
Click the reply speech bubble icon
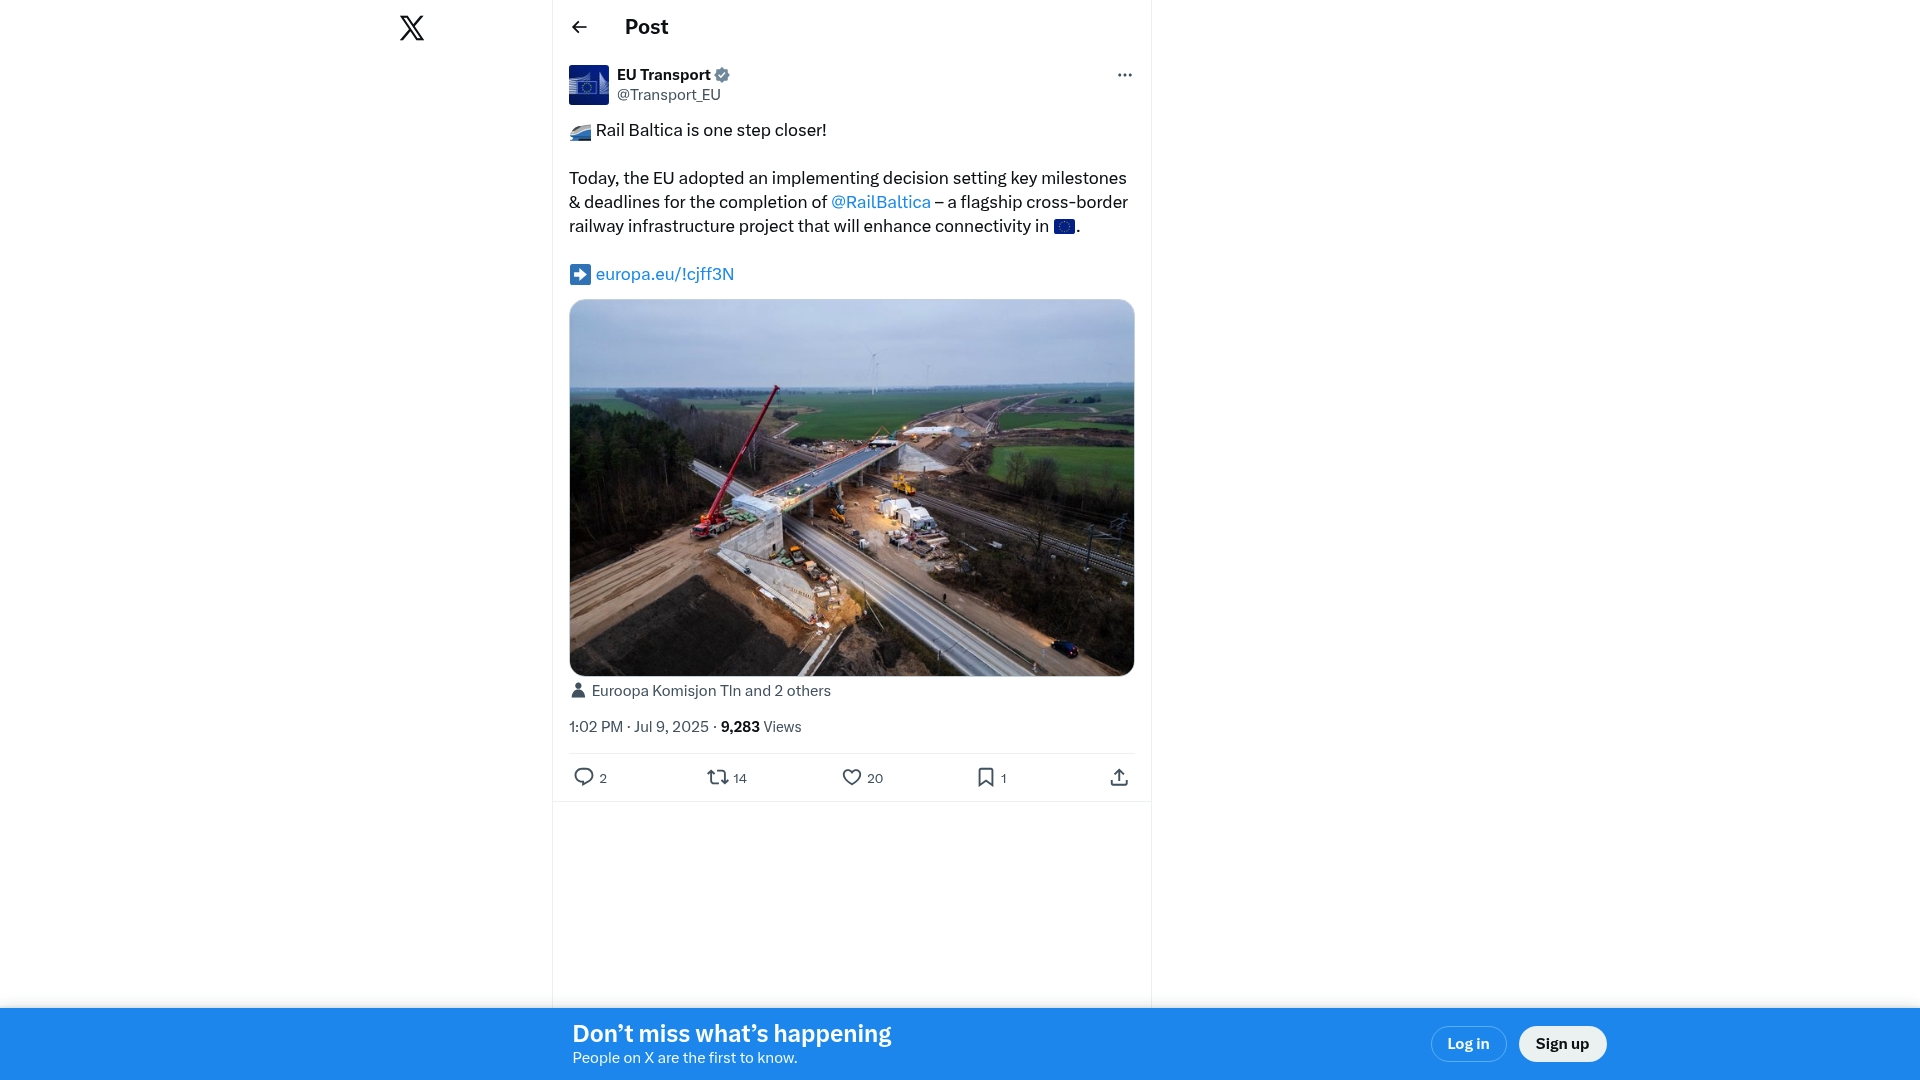pyautogui.click(x=584, y=777)
